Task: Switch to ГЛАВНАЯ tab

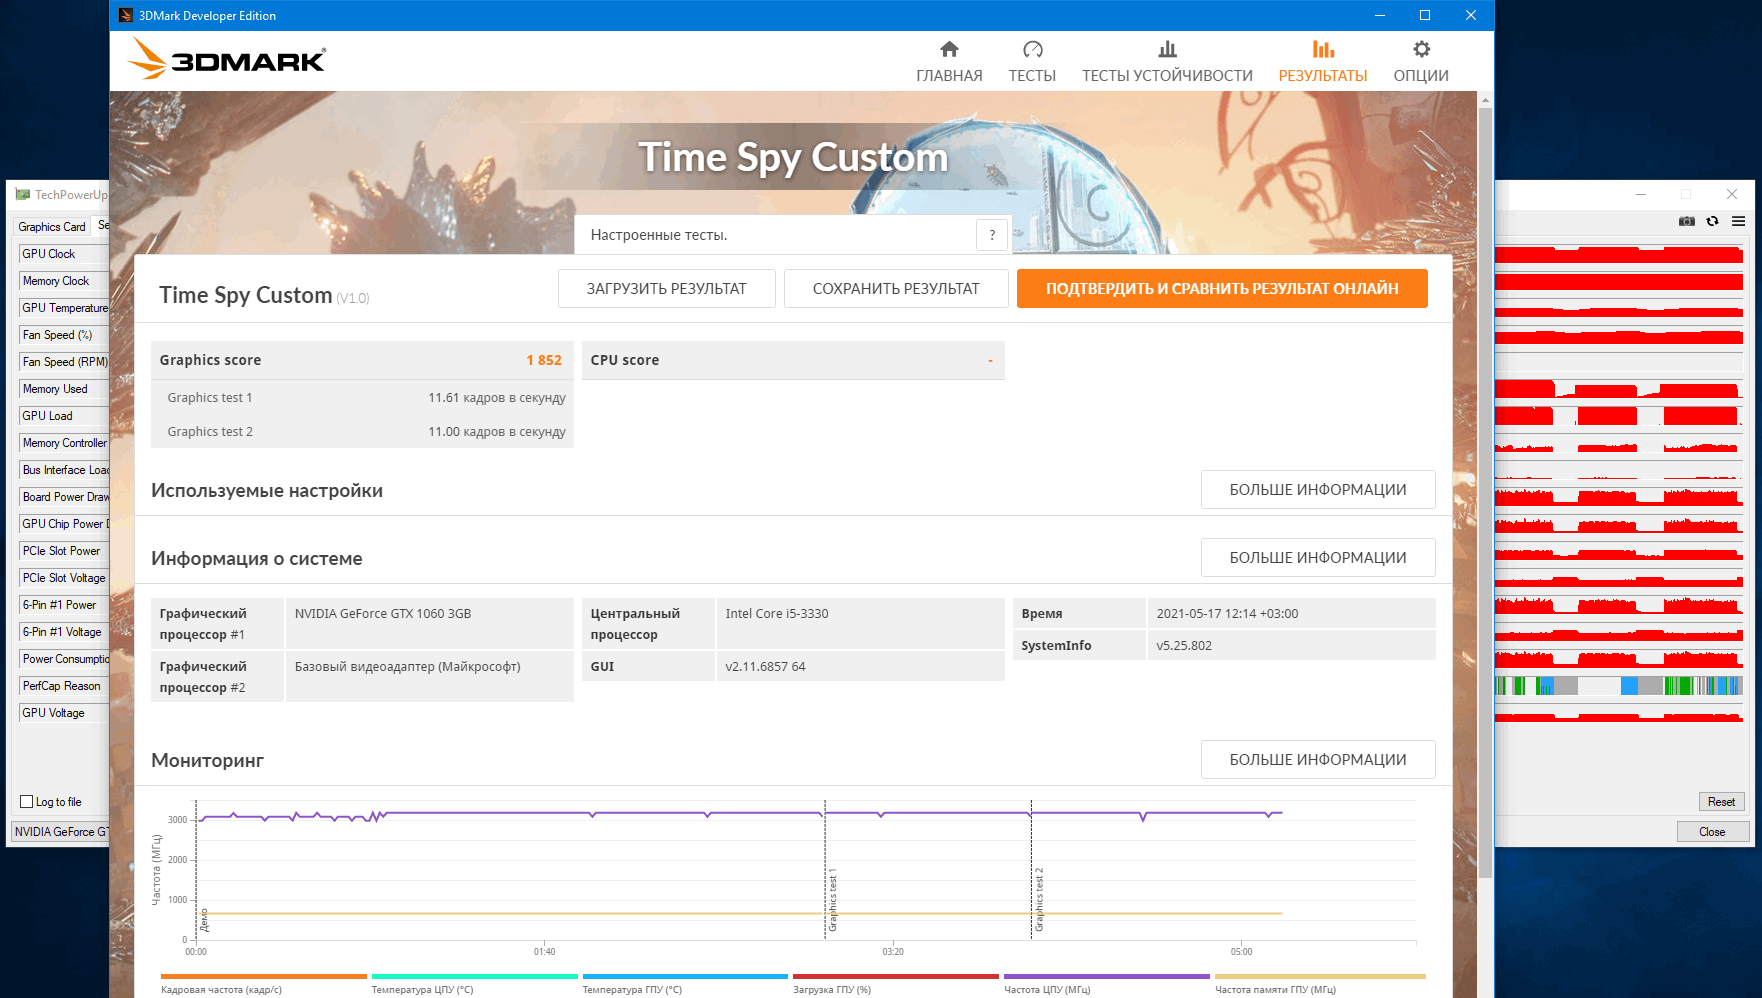Action: pos(949,76)
